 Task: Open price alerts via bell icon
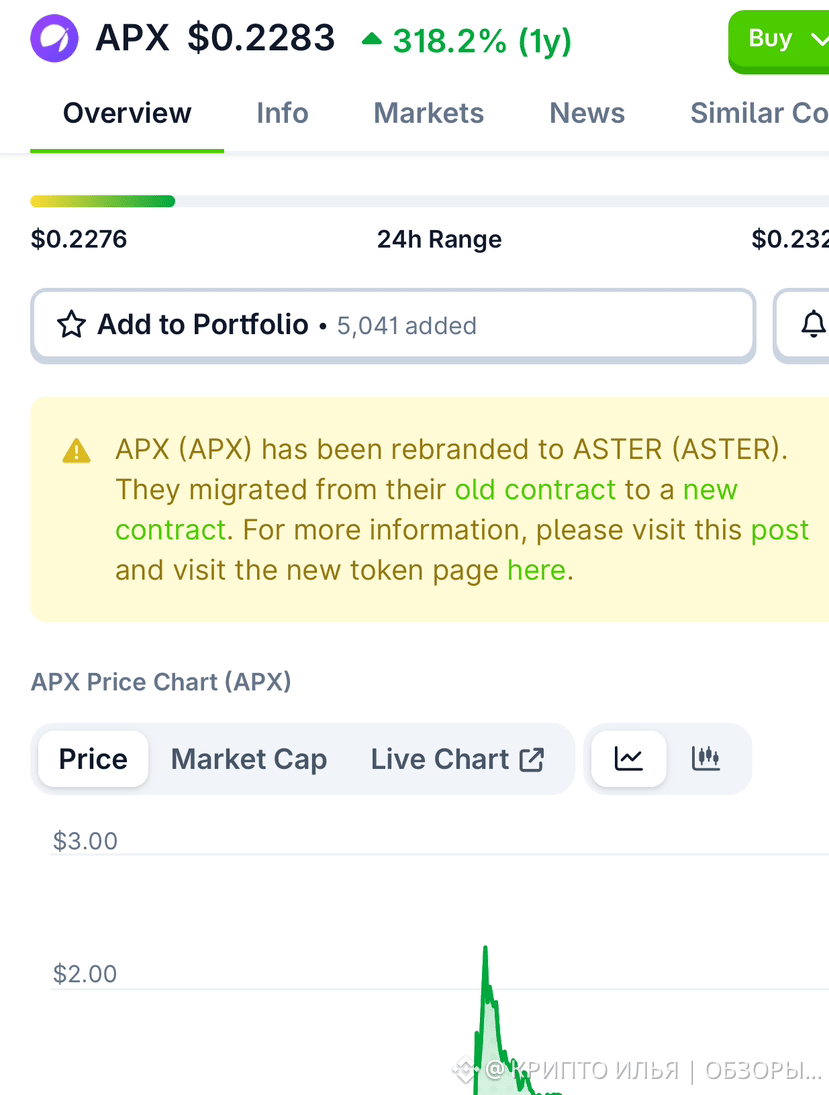[x=813, y=325]
